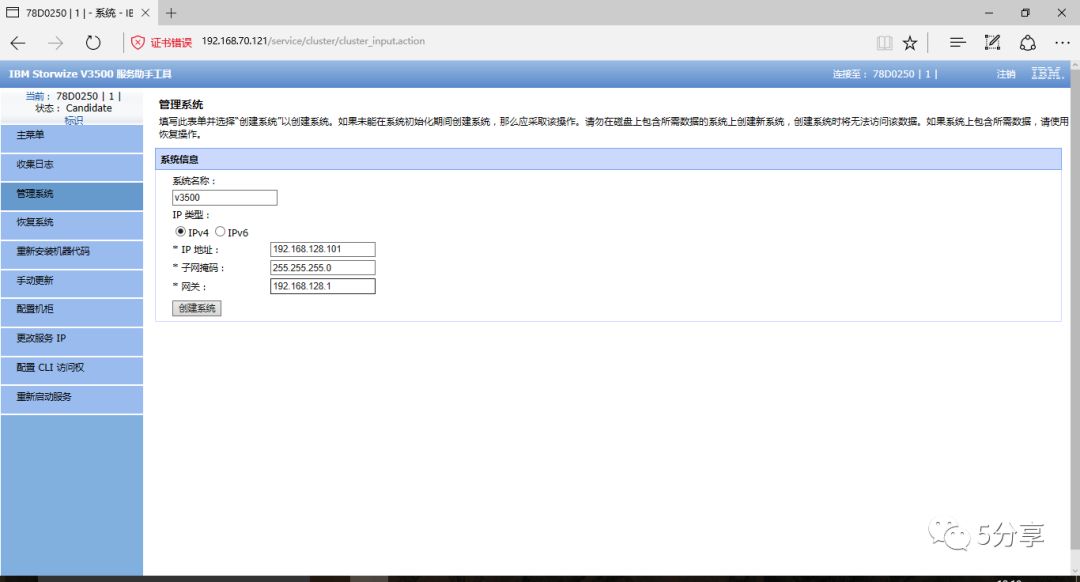Open the reading view book icon
The width and height of the screenshot is (1080, 582).
884,43
